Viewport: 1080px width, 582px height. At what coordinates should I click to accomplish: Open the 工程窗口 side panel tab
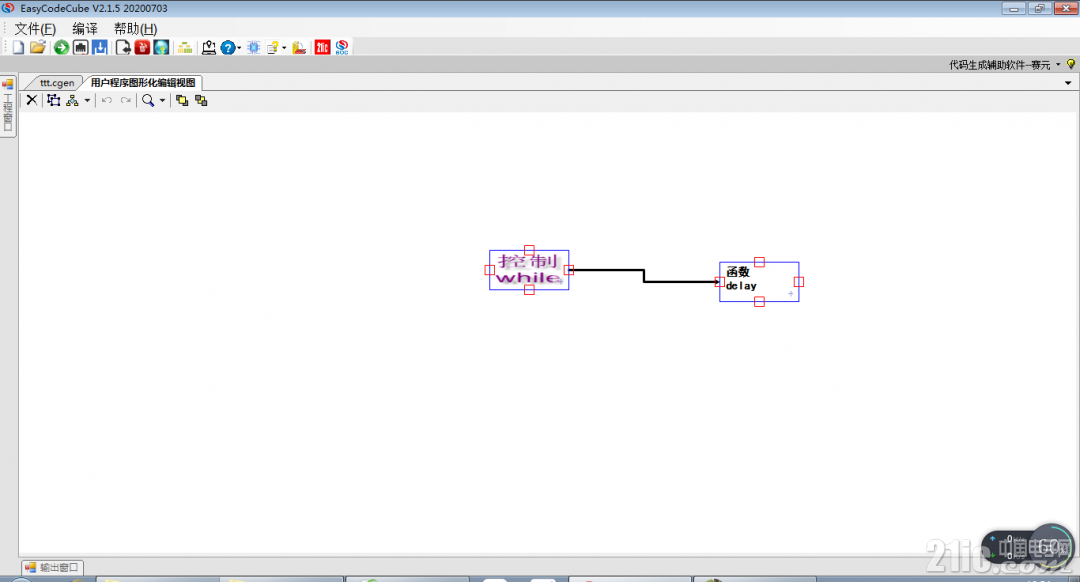coord(8,107)
